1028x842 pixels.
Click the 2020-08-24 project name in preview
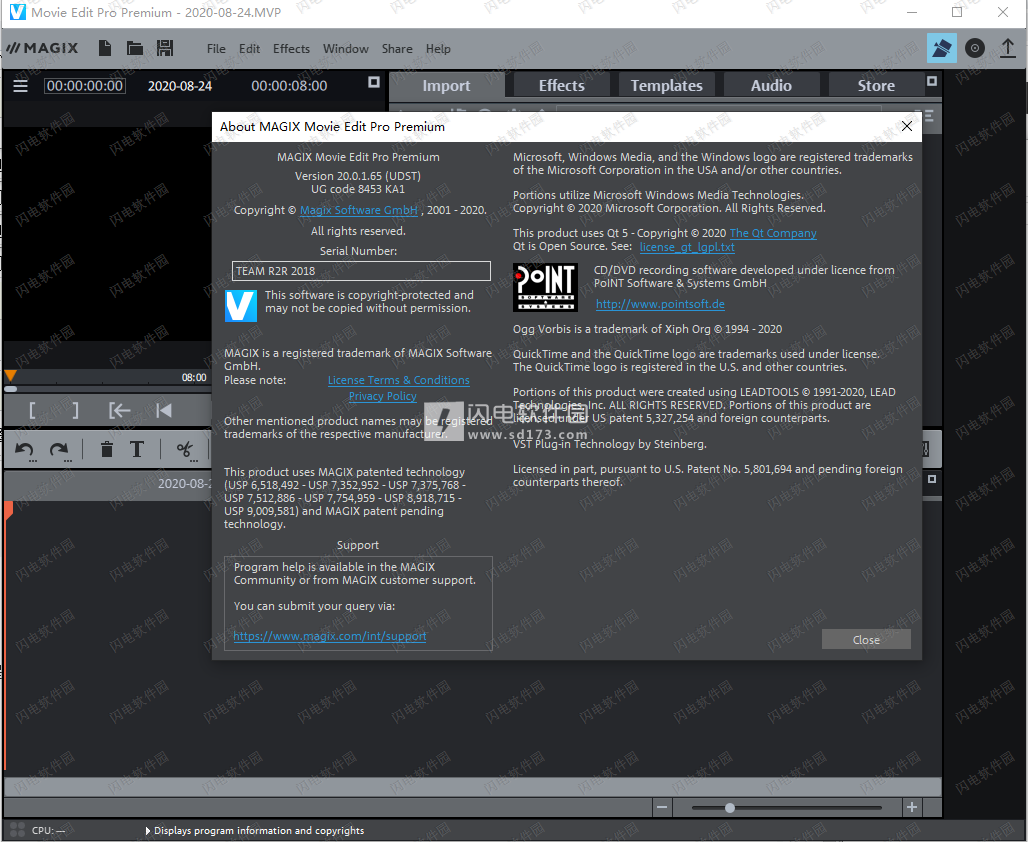click(180, 86)
